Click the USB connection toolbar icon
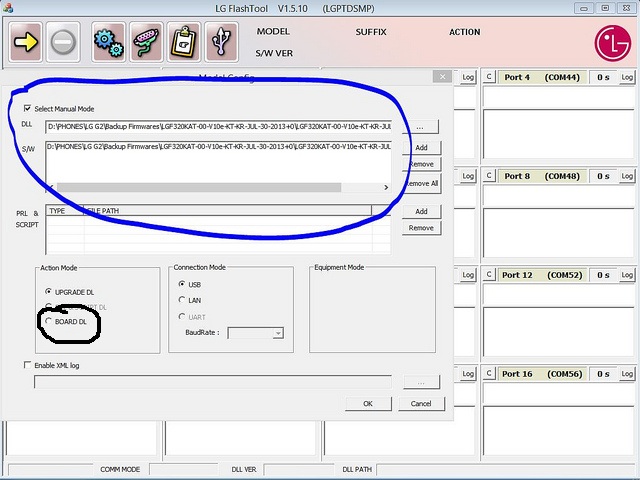 tap(221, 42)
